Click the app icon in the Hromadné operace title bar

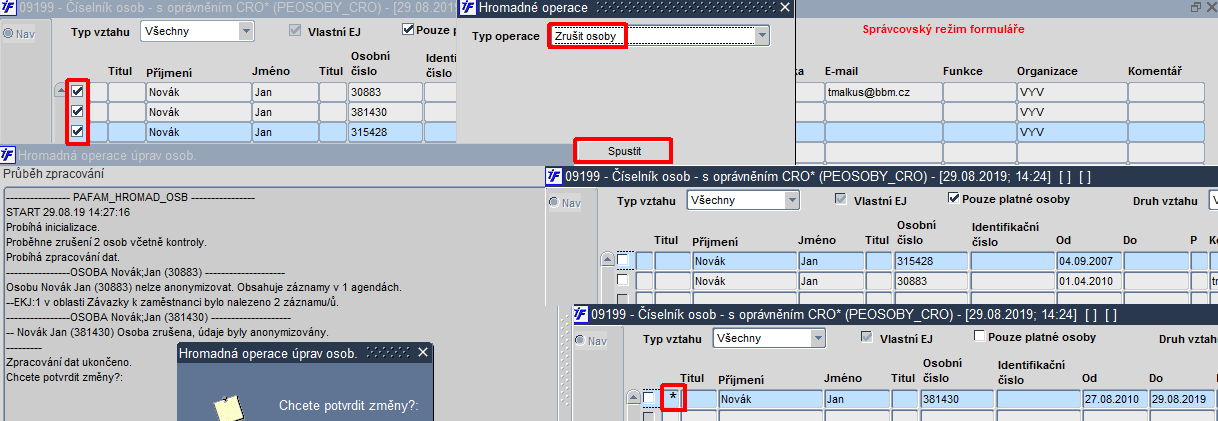pos(467,8)
